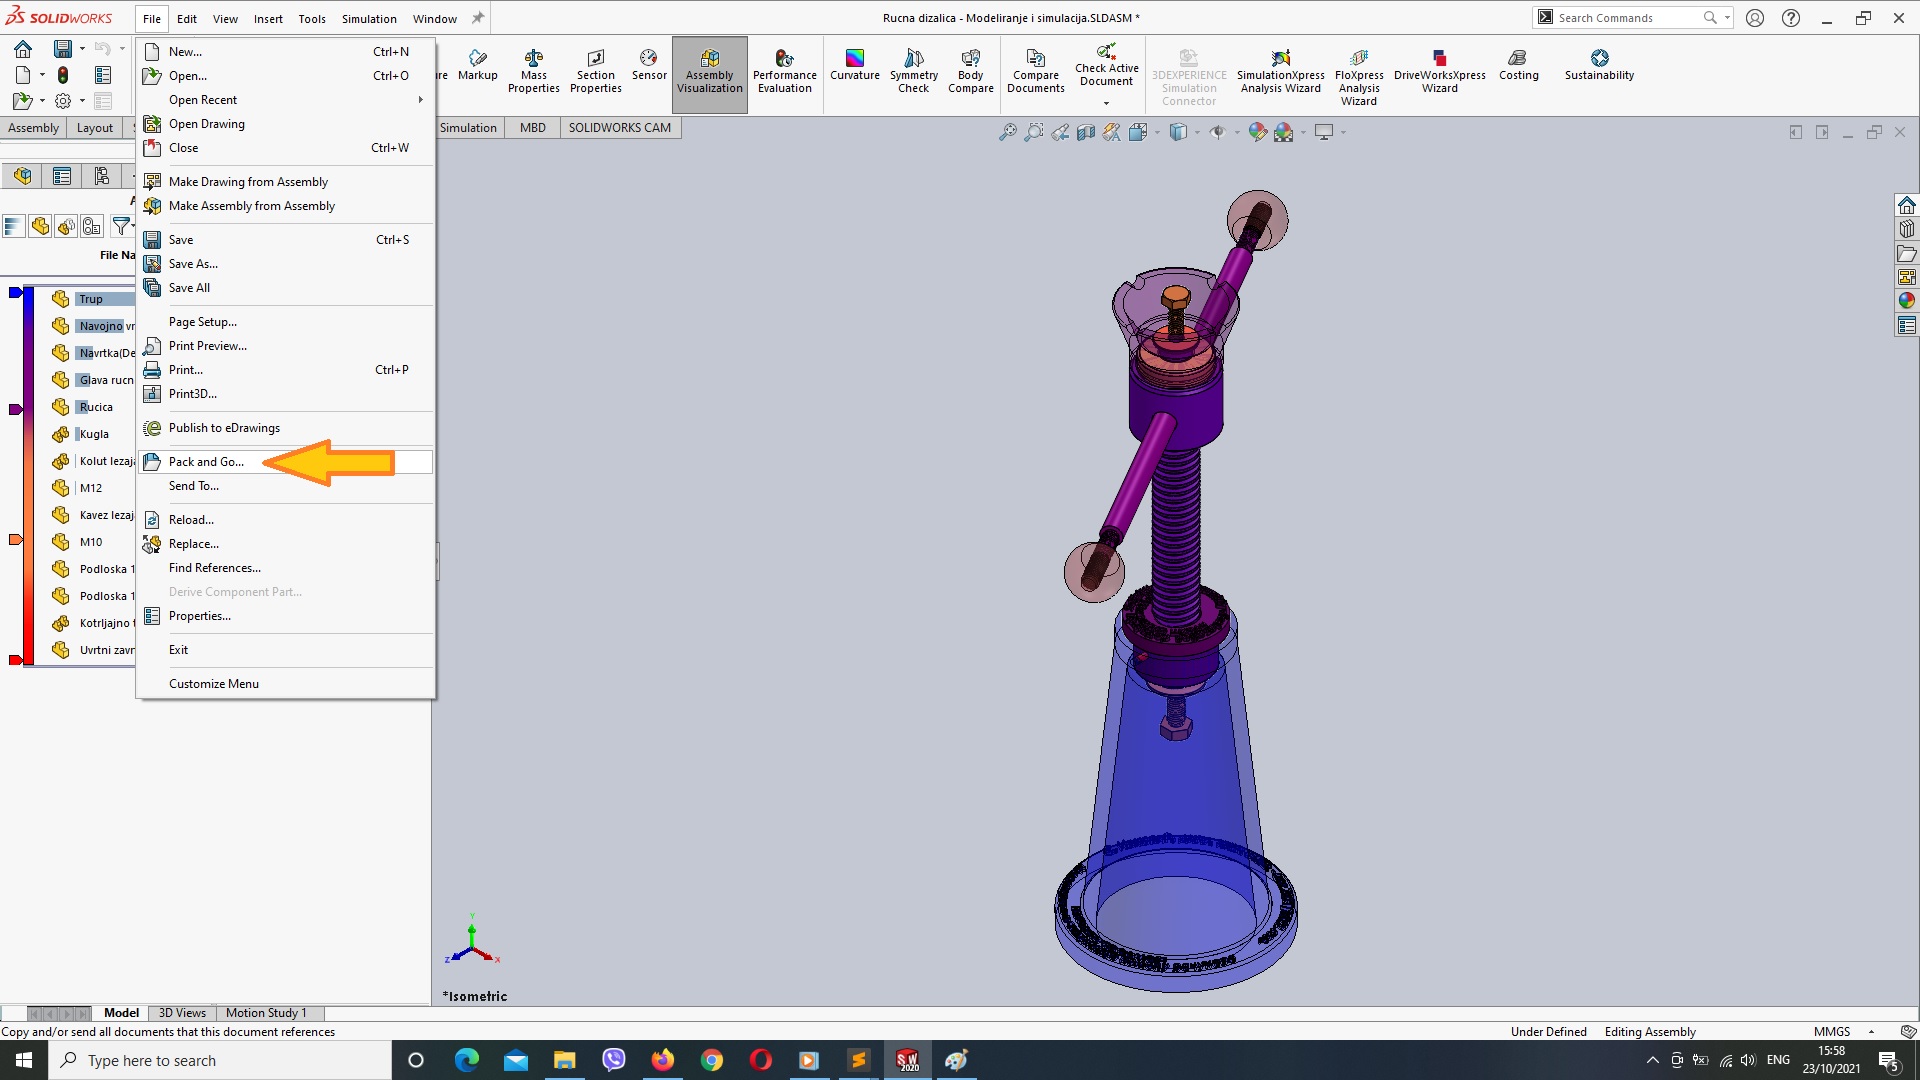Expand Check Active Document dropdown arrow
This screenshot has height=1080, width=1920.
pyautogui.click(x=1106, y=103)
